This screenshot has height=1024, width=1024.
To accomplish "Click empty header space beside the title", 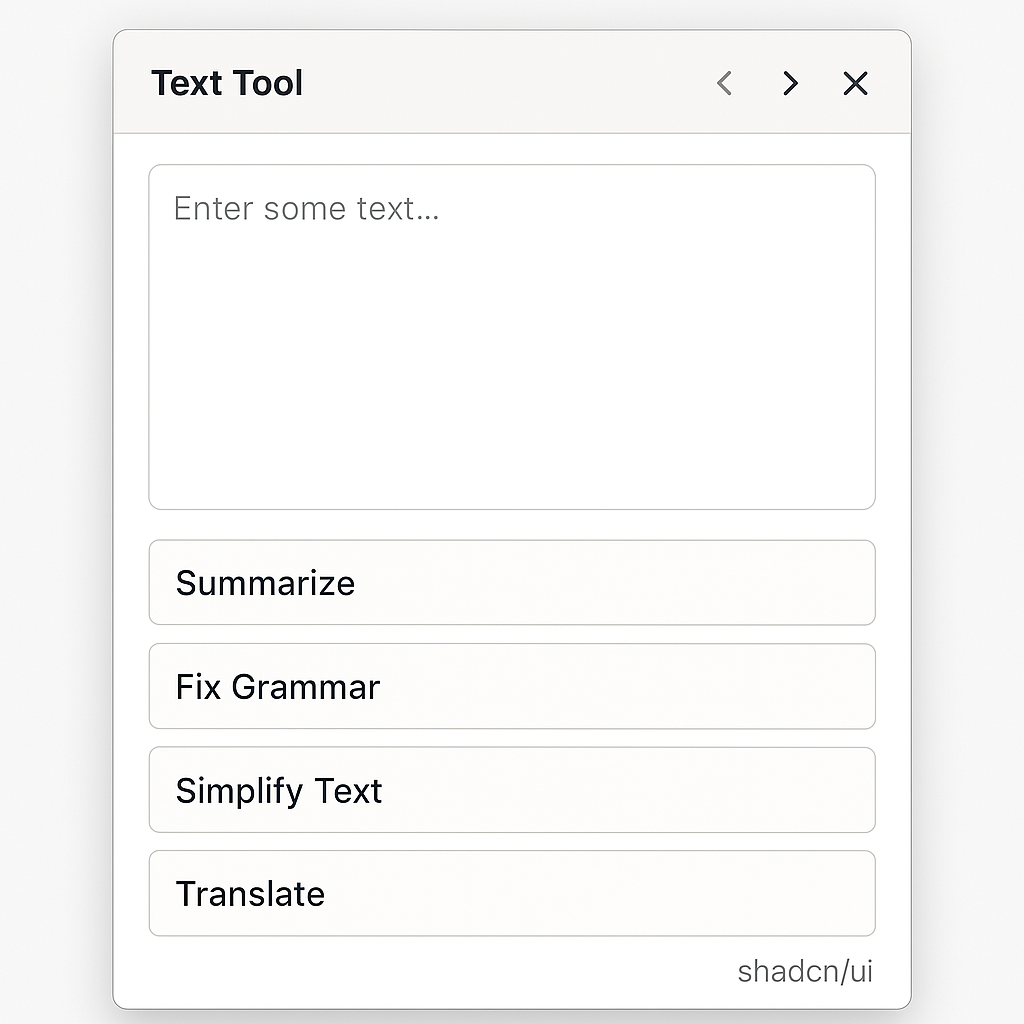I will pyautogui.click(x=500, y=83).
